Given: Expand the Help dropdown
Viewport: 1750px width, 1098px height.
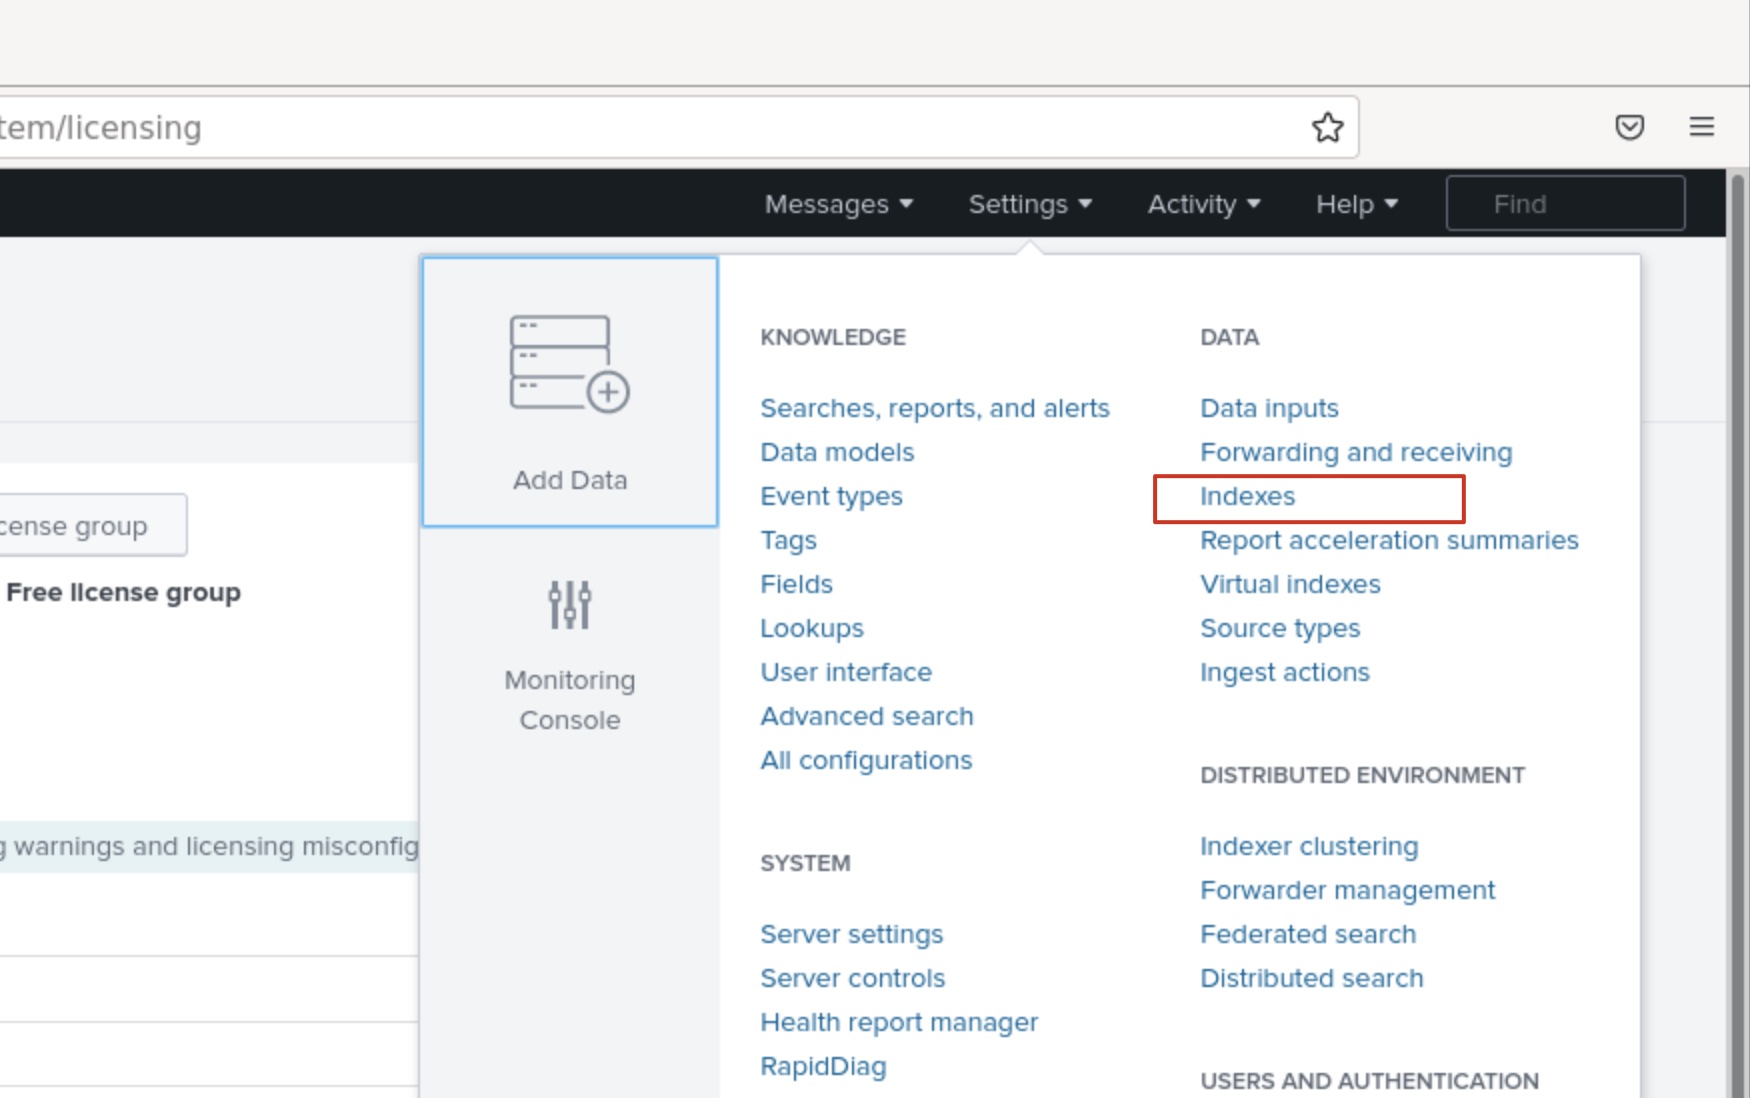Looking at the screenshot, I should [x=1356, y=204].
